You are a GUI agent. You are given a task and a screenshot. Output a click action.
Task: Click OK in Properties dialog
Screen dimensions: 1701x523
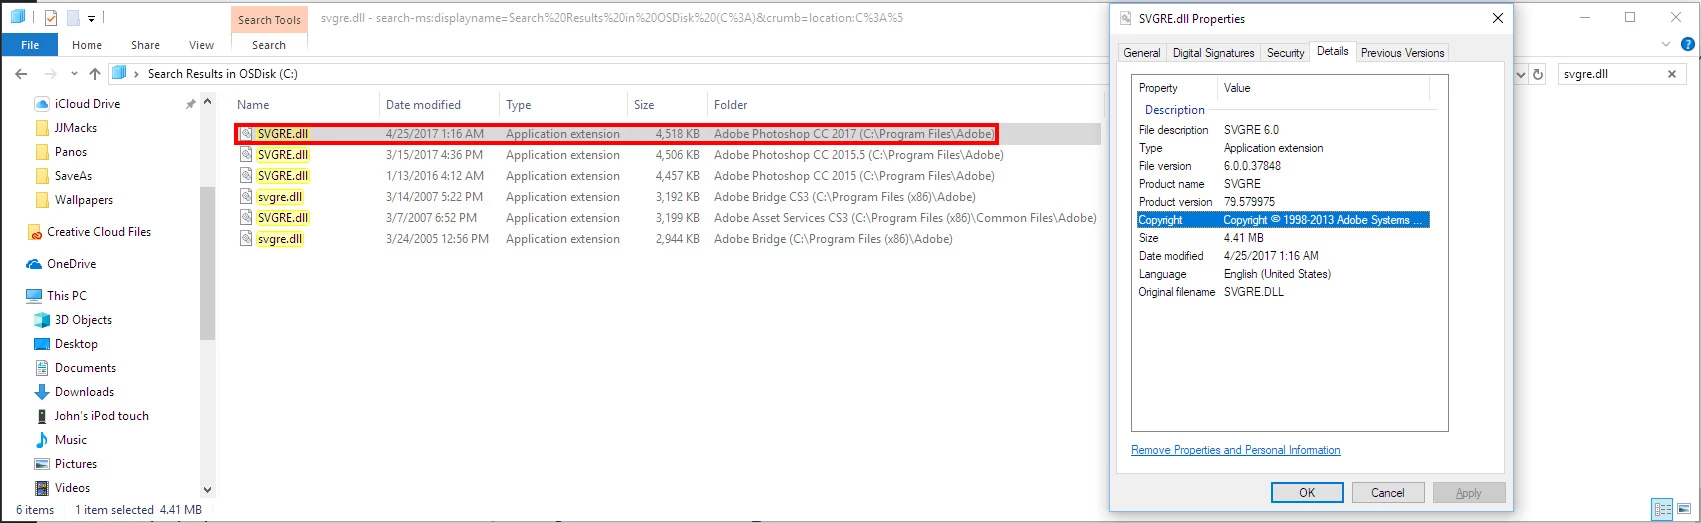coord(1307,493)
